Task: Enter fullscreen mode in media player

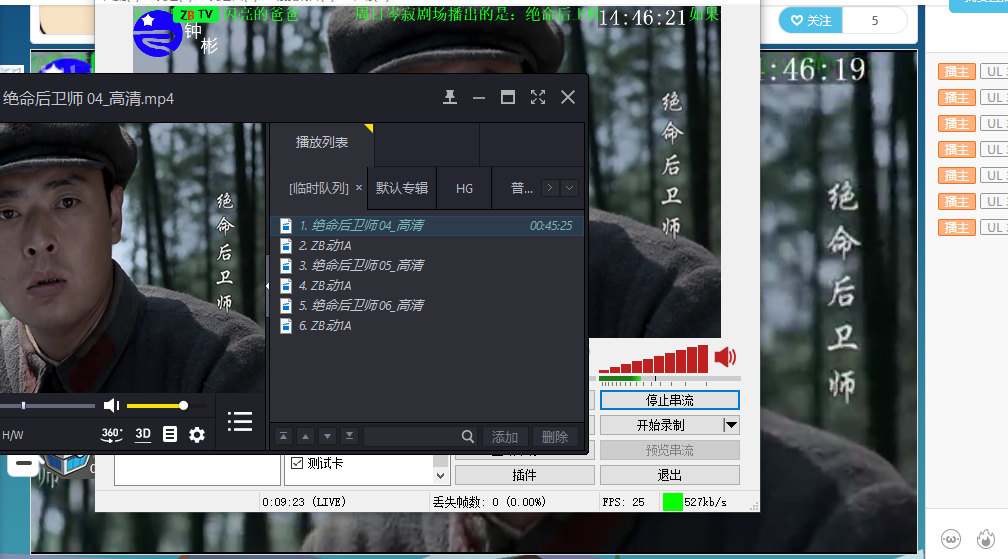Action: (x=538, y=97)
